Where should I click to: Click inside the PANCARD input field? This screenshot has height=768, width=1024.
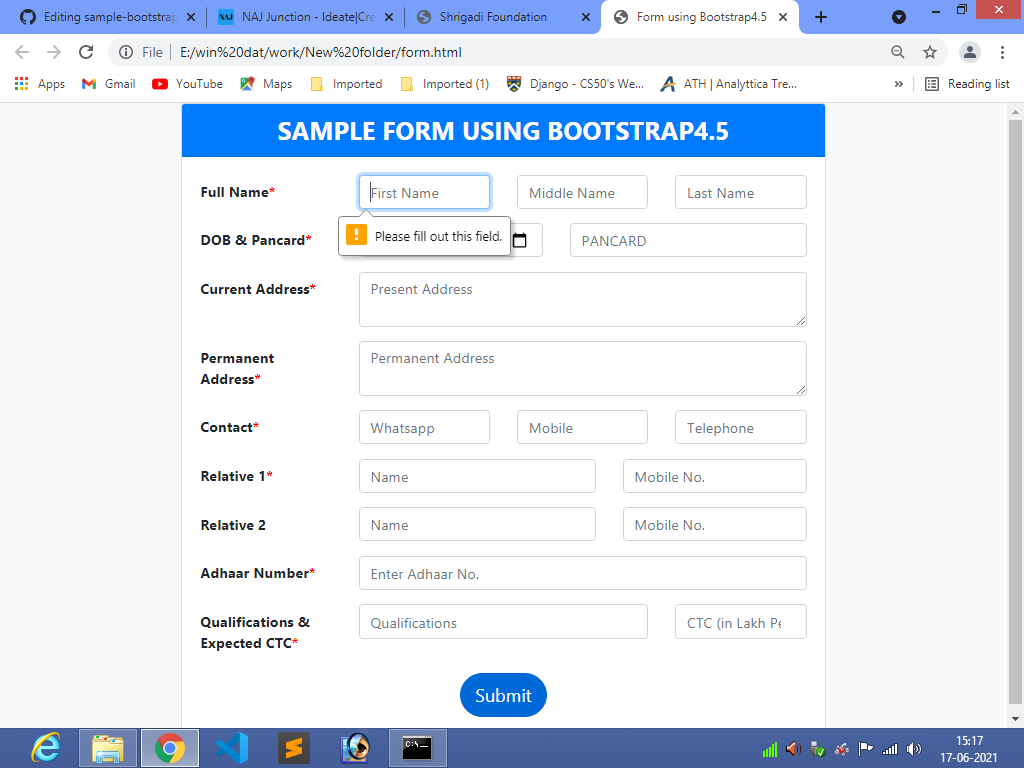(x=687, y=239)
